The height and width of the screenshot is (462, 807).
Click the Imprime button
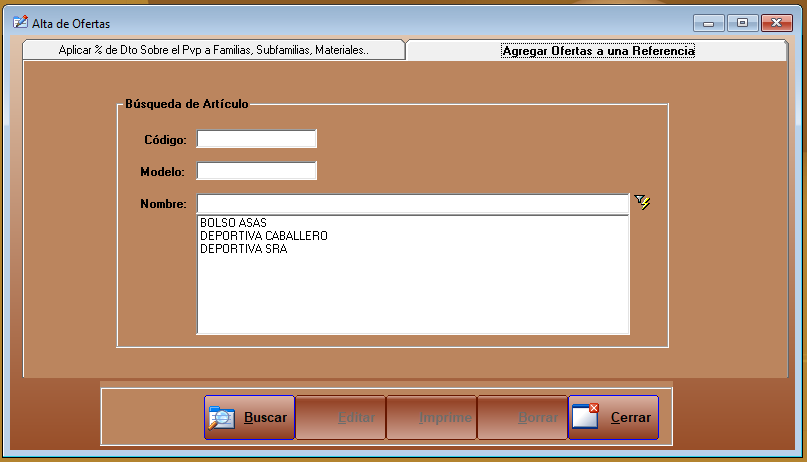[x=431, y=417]
